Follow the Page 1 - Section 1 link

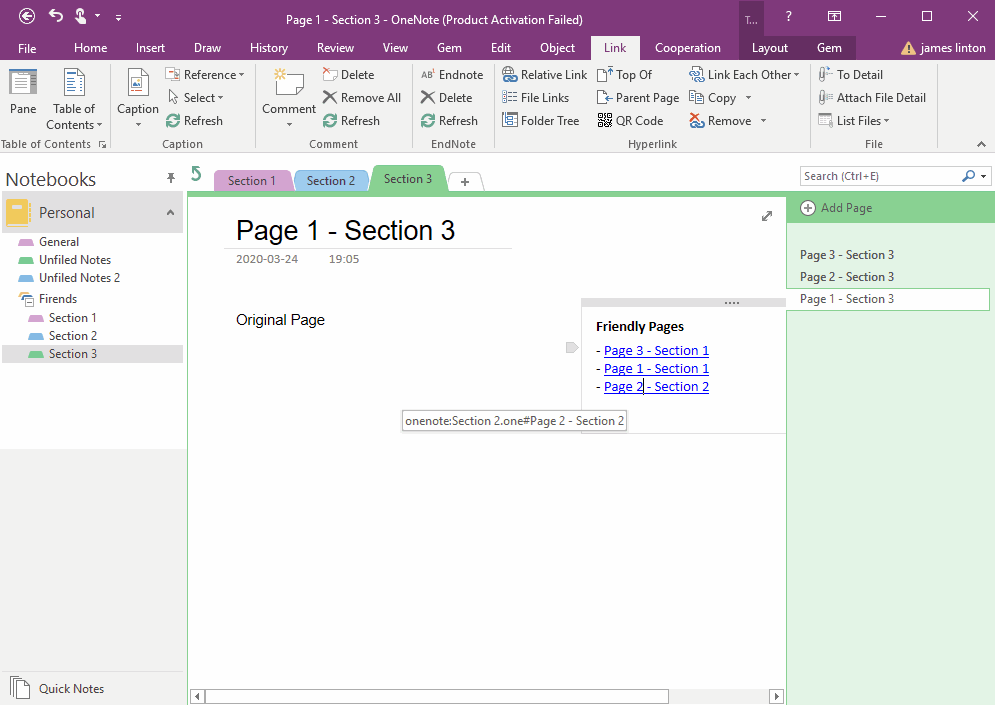[656, 369]
